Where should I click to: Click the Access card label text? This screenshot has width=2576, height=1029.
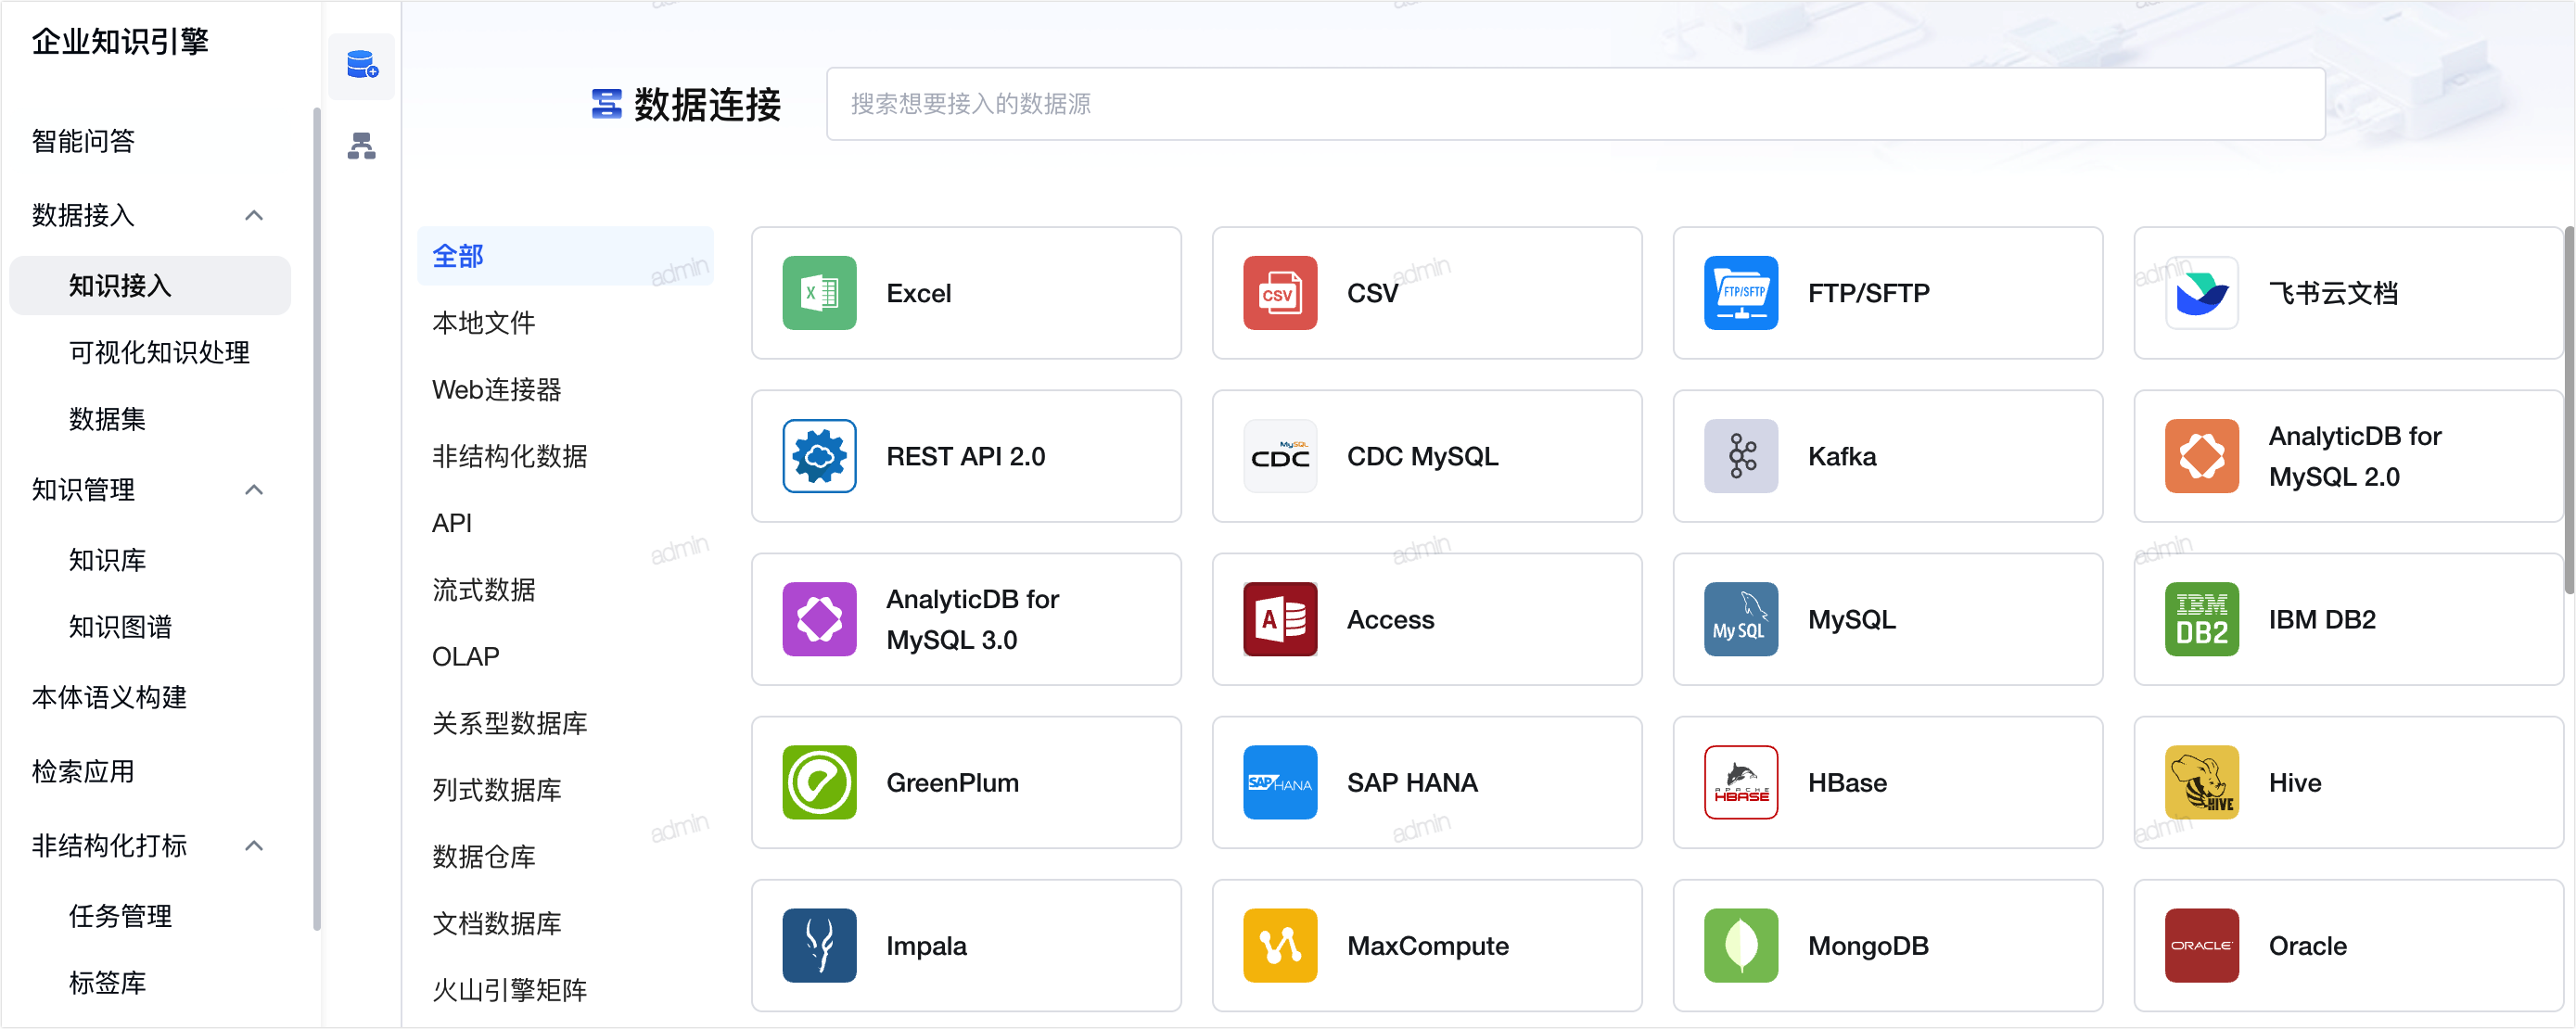tap(1390, 620)
